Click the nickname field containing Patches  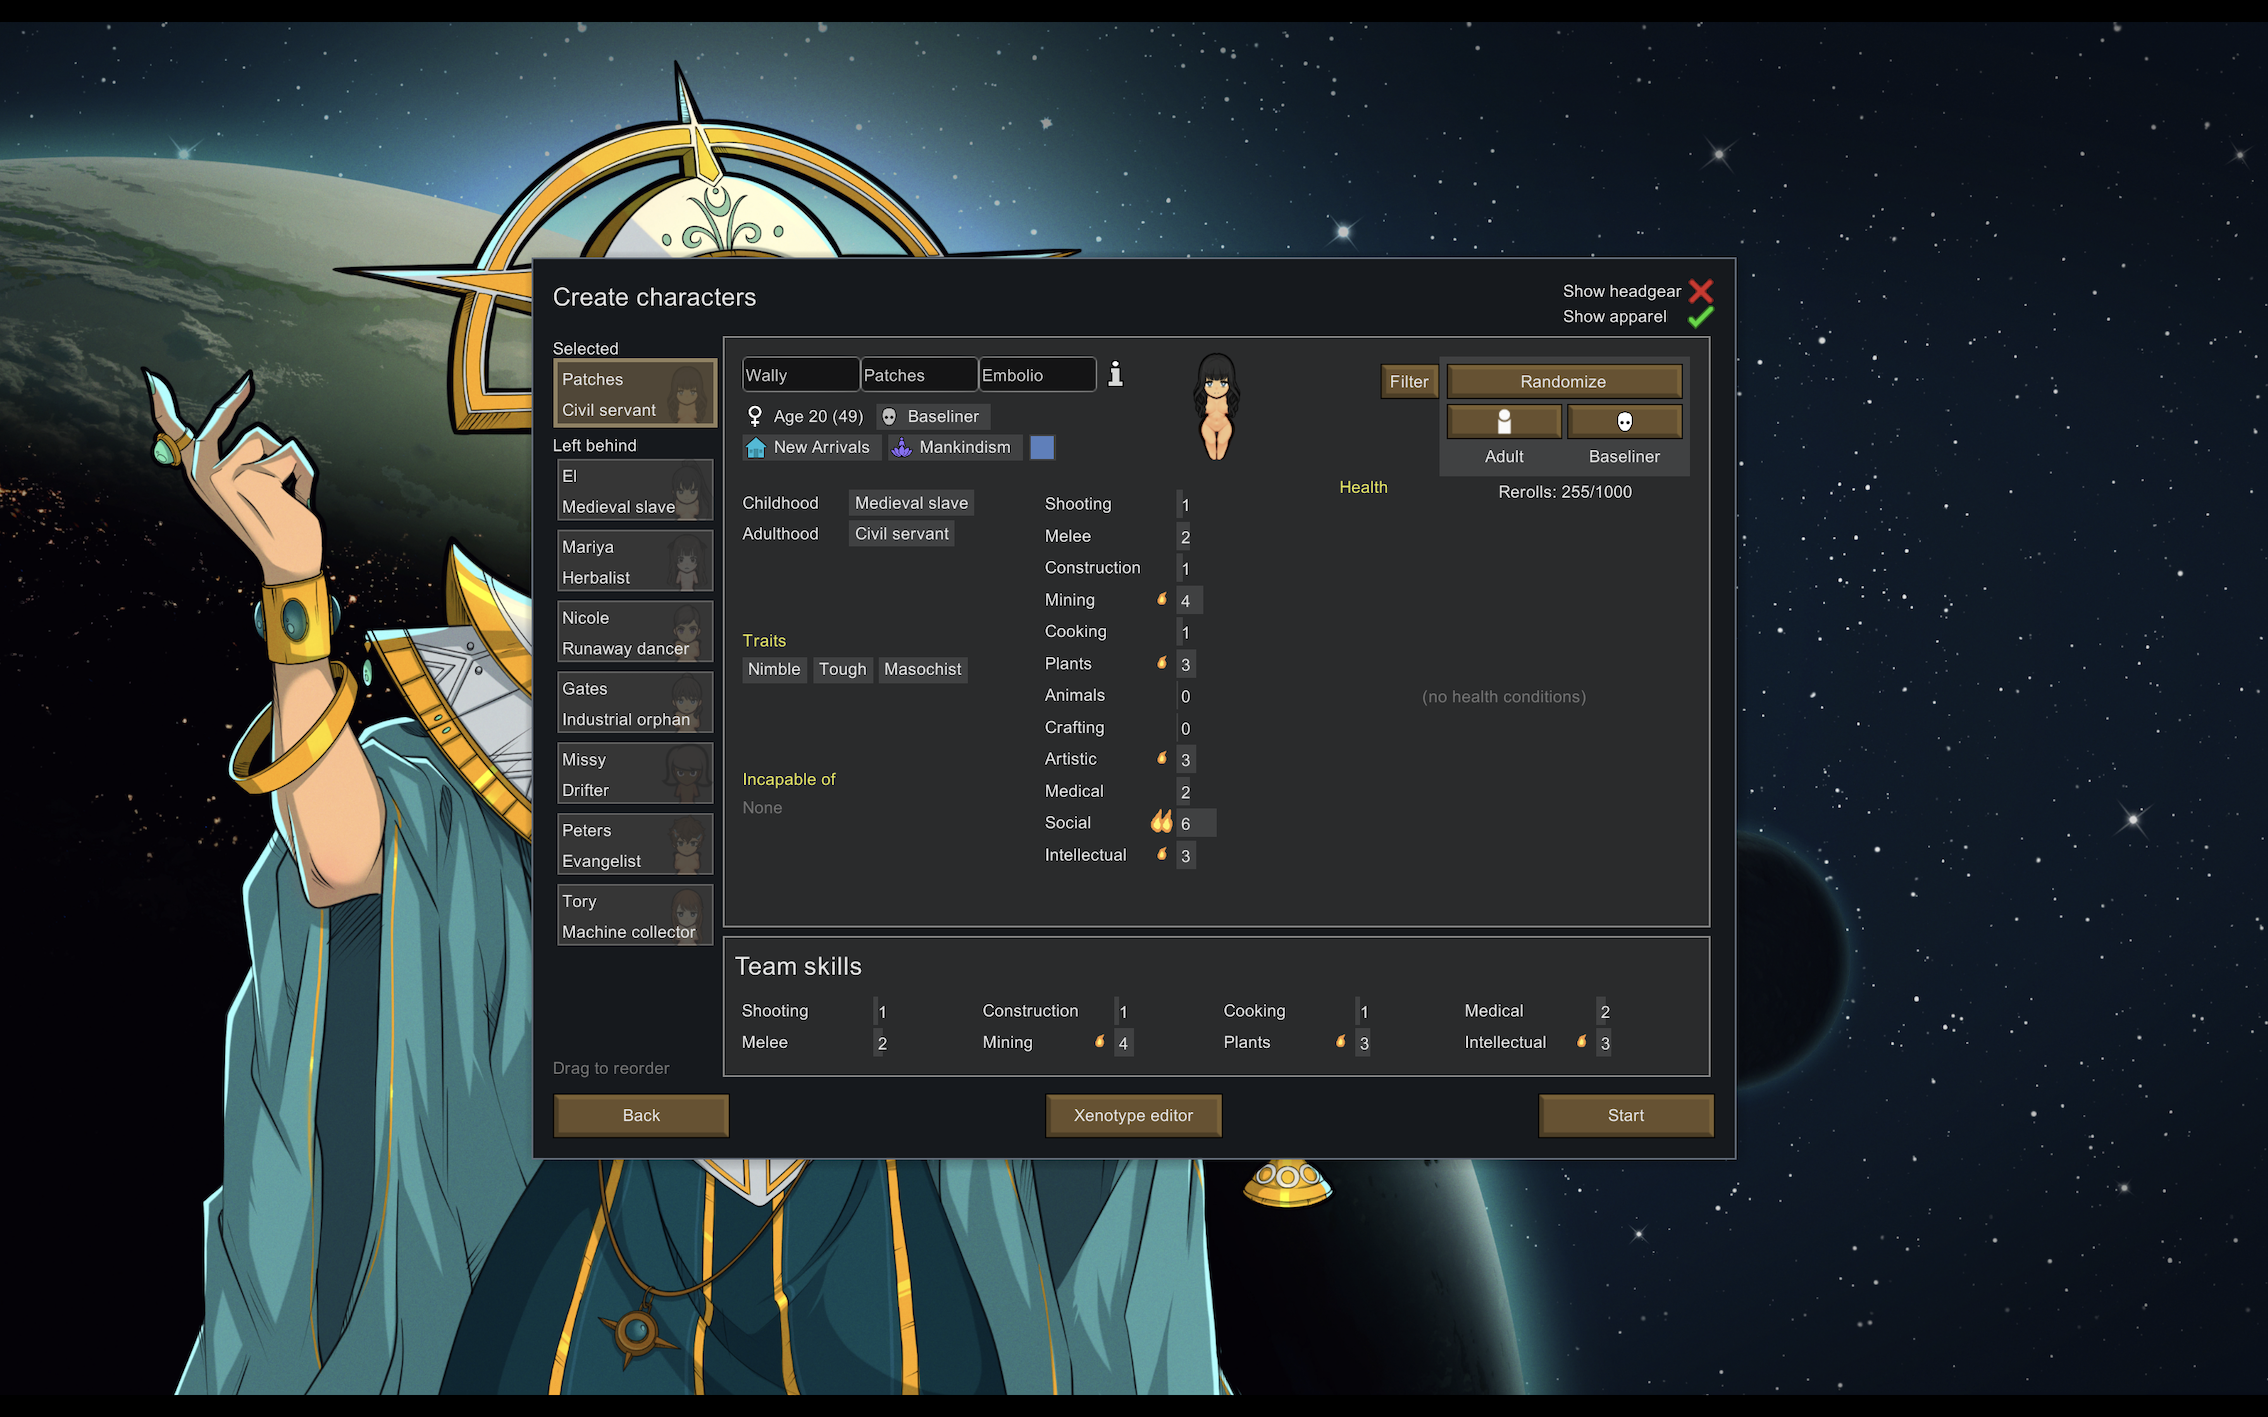click(x=918, y=375)
